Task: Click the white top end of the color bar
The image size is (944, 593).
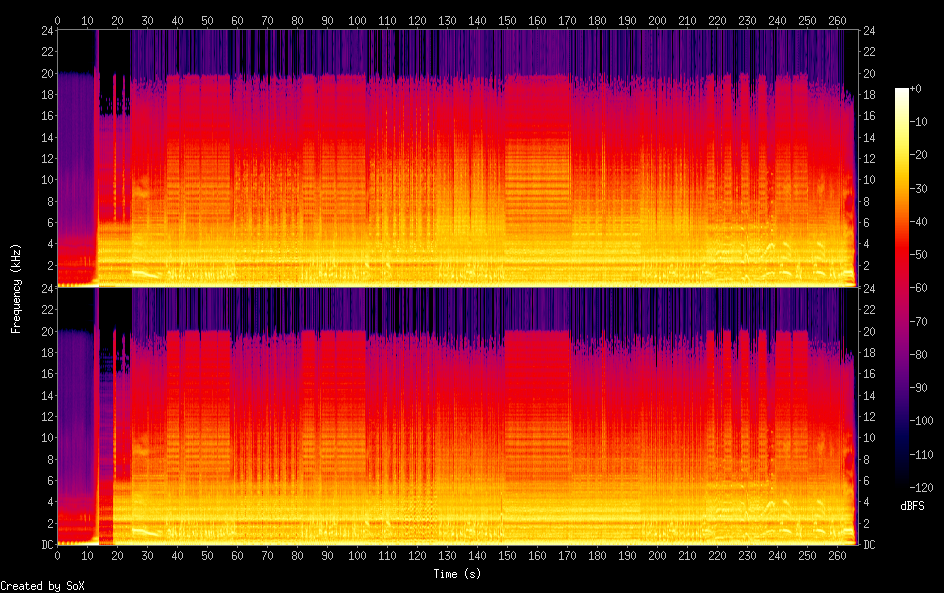Action: (902, 92)
